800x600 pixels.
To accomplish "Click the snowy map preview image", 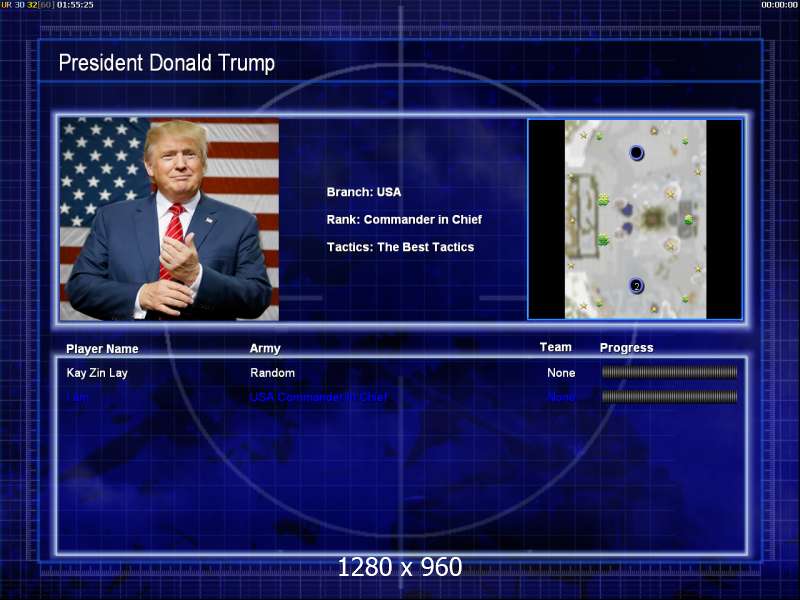I will 635,219.
